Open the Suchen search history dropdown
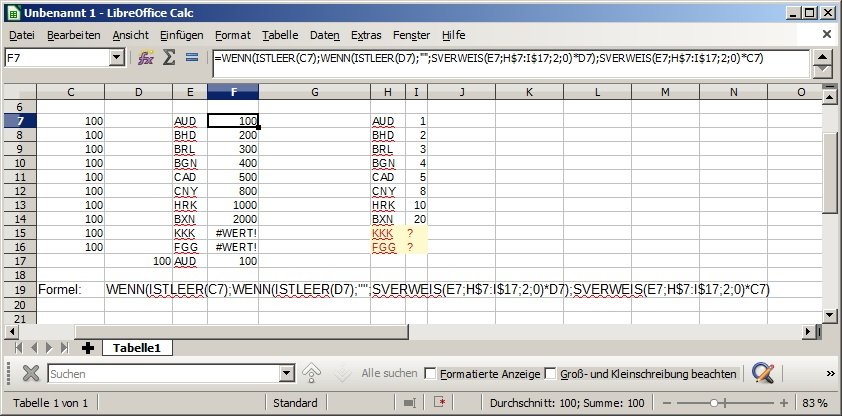Viewport: 842px width, 416px height. [287, 374]
